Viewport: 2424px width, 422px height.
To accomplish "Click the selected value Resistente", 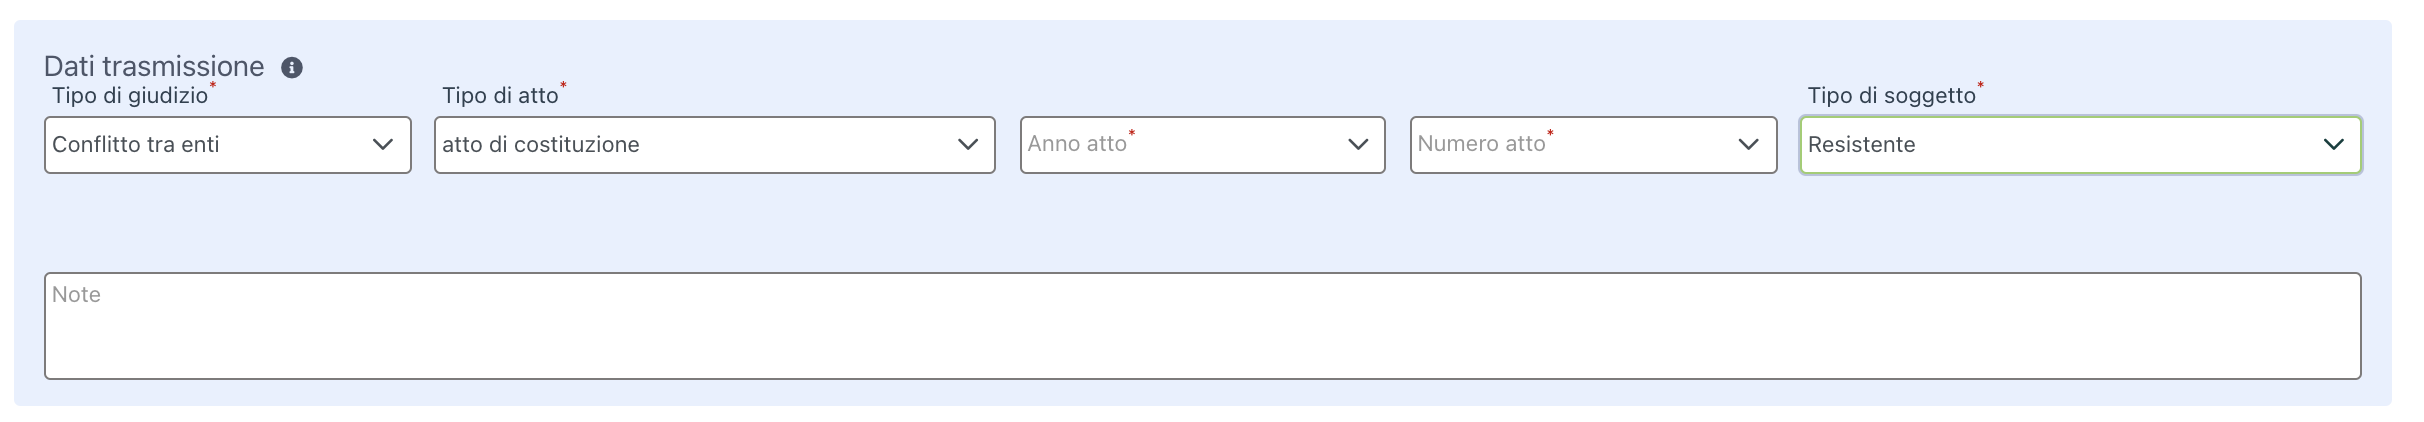I will (1861, 145).
